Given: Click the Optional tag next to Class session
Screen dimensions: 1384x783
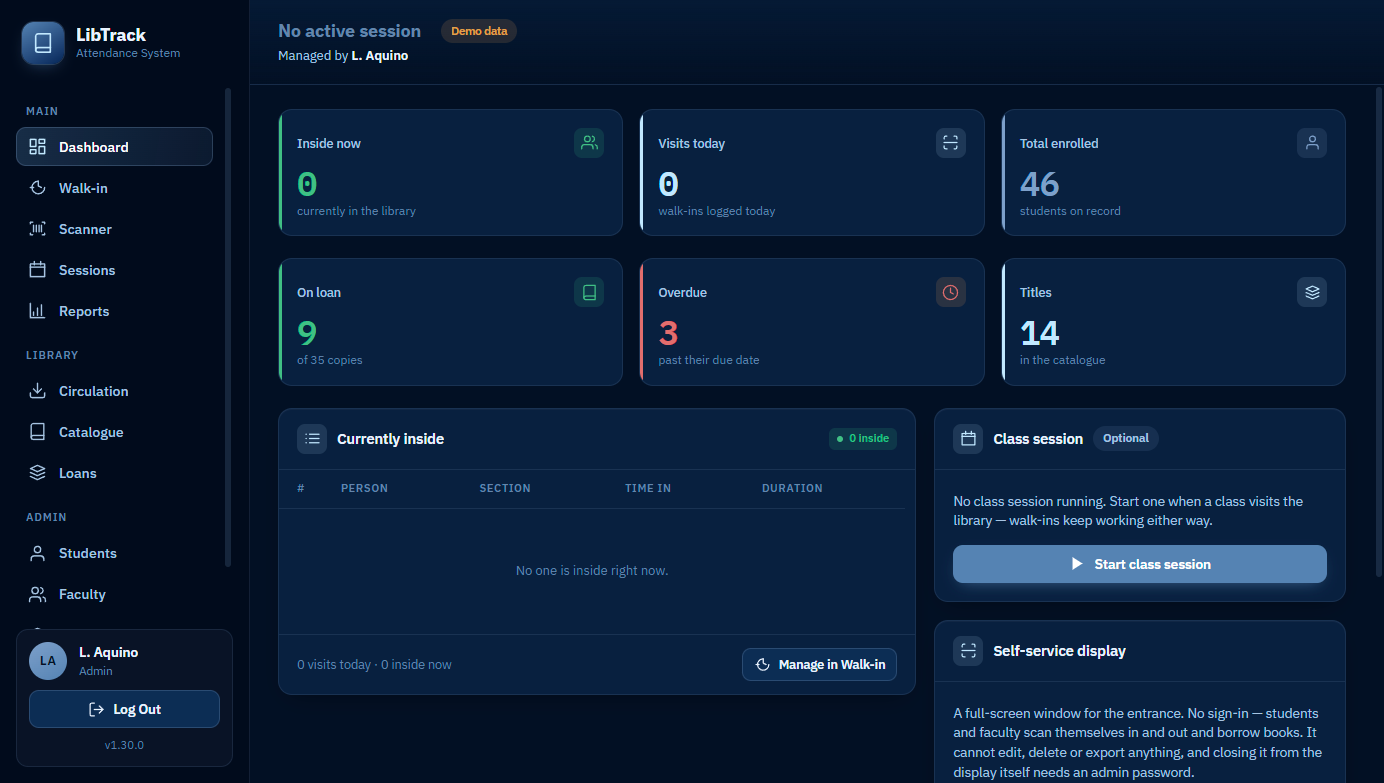Looking at the screenshot, I should 1126,438.
